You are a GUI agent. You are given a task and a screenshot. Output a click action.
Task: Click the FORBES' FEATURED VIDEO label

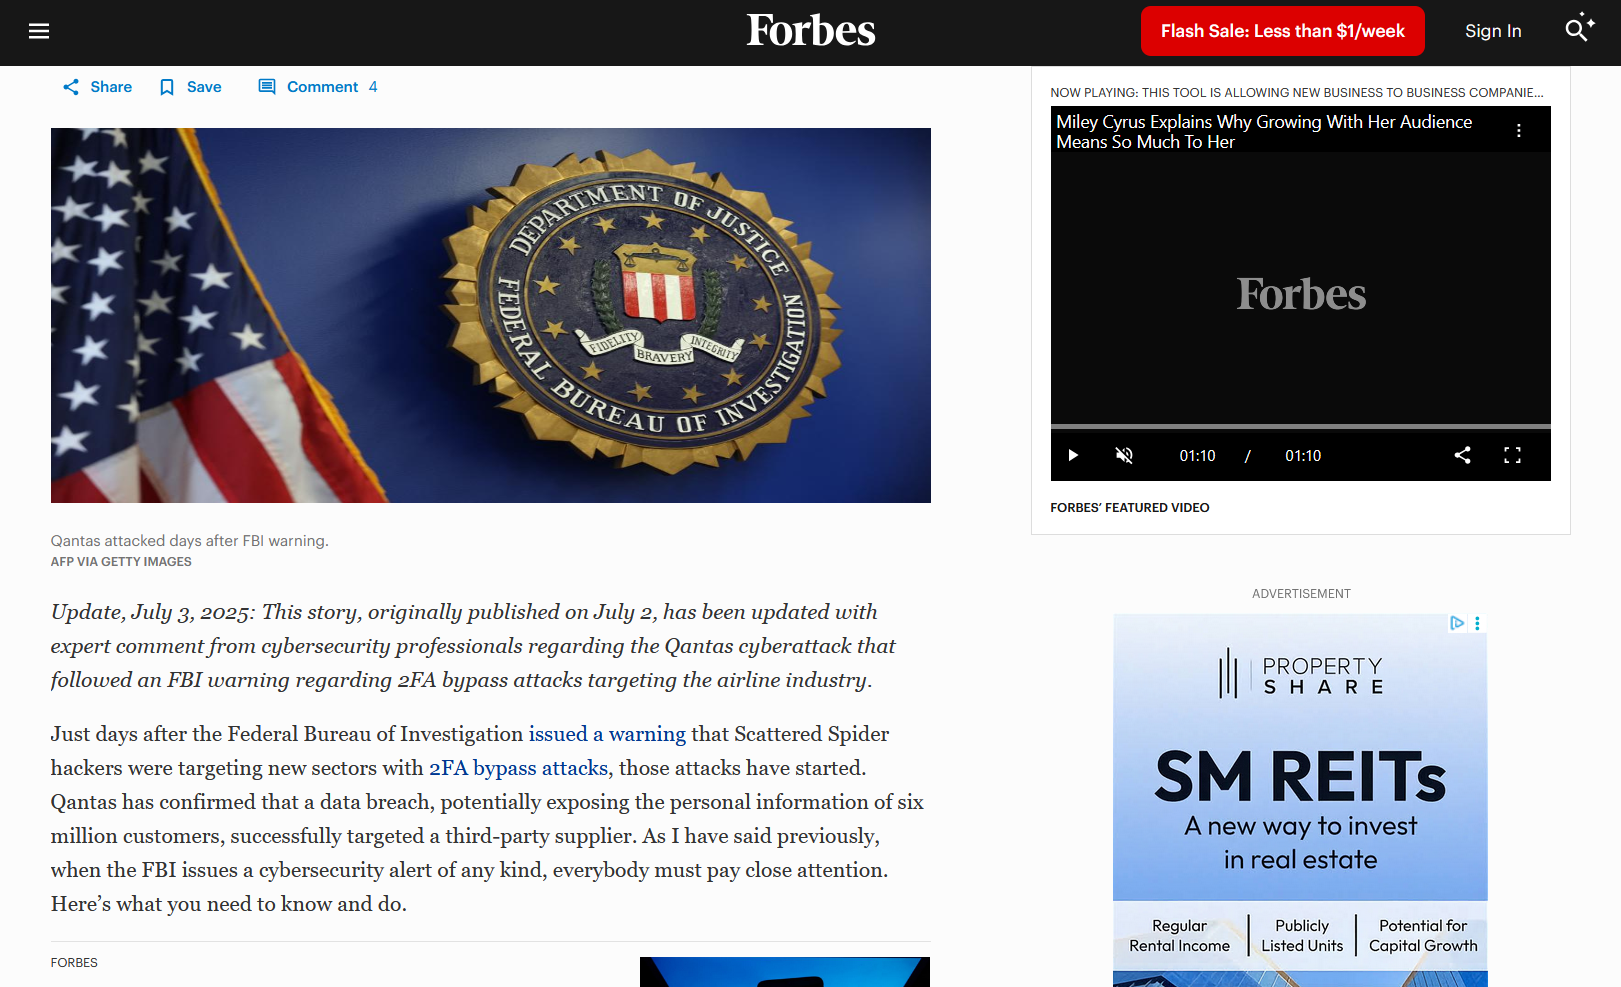point(1130,508)
